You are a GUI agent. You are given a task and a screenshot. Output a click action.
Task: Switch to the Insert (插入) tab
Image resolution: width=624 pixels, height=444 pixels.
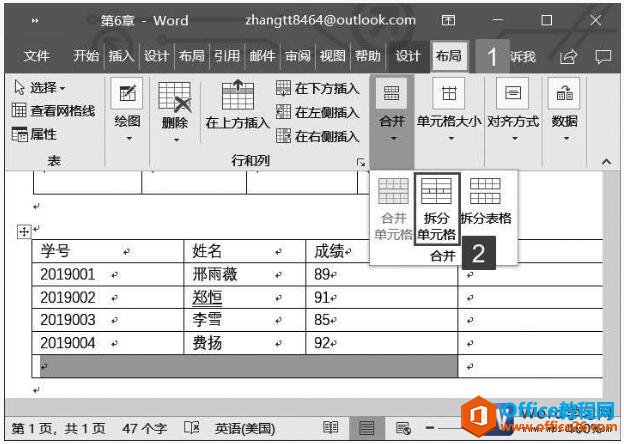coord(121,56)
